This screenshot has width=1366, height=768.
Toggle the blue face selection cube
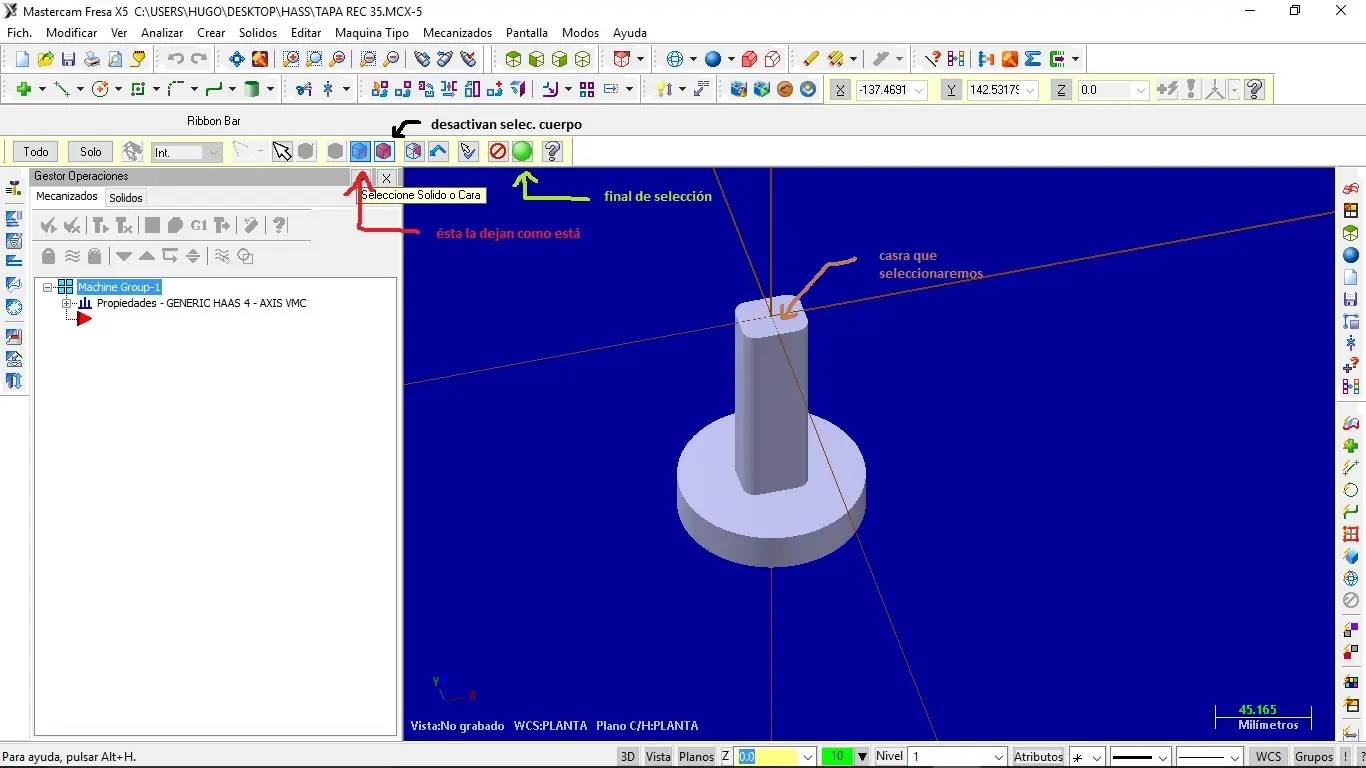360,151
